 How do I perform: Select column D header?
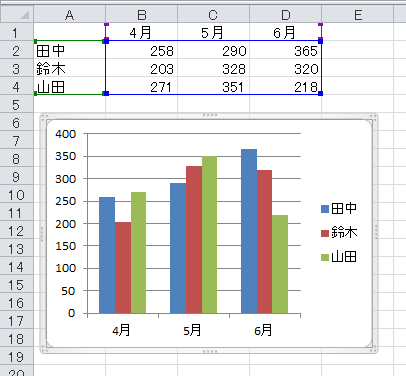coord(286,15)
